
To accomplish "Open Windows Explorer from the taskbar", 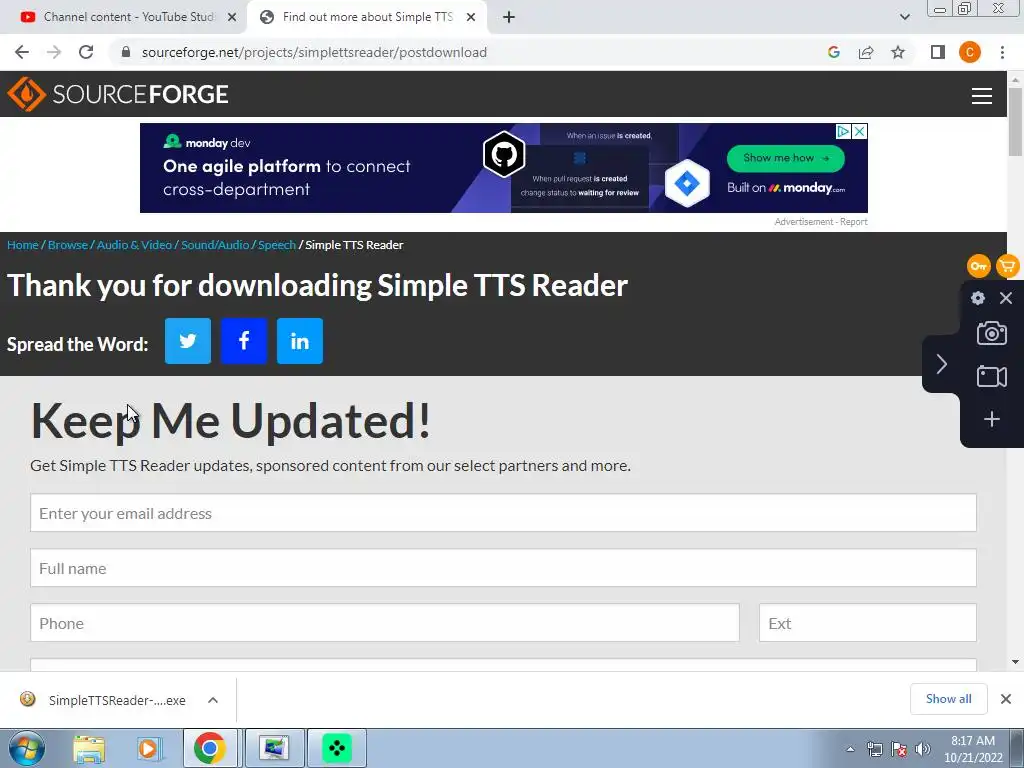I will point(89,748).
